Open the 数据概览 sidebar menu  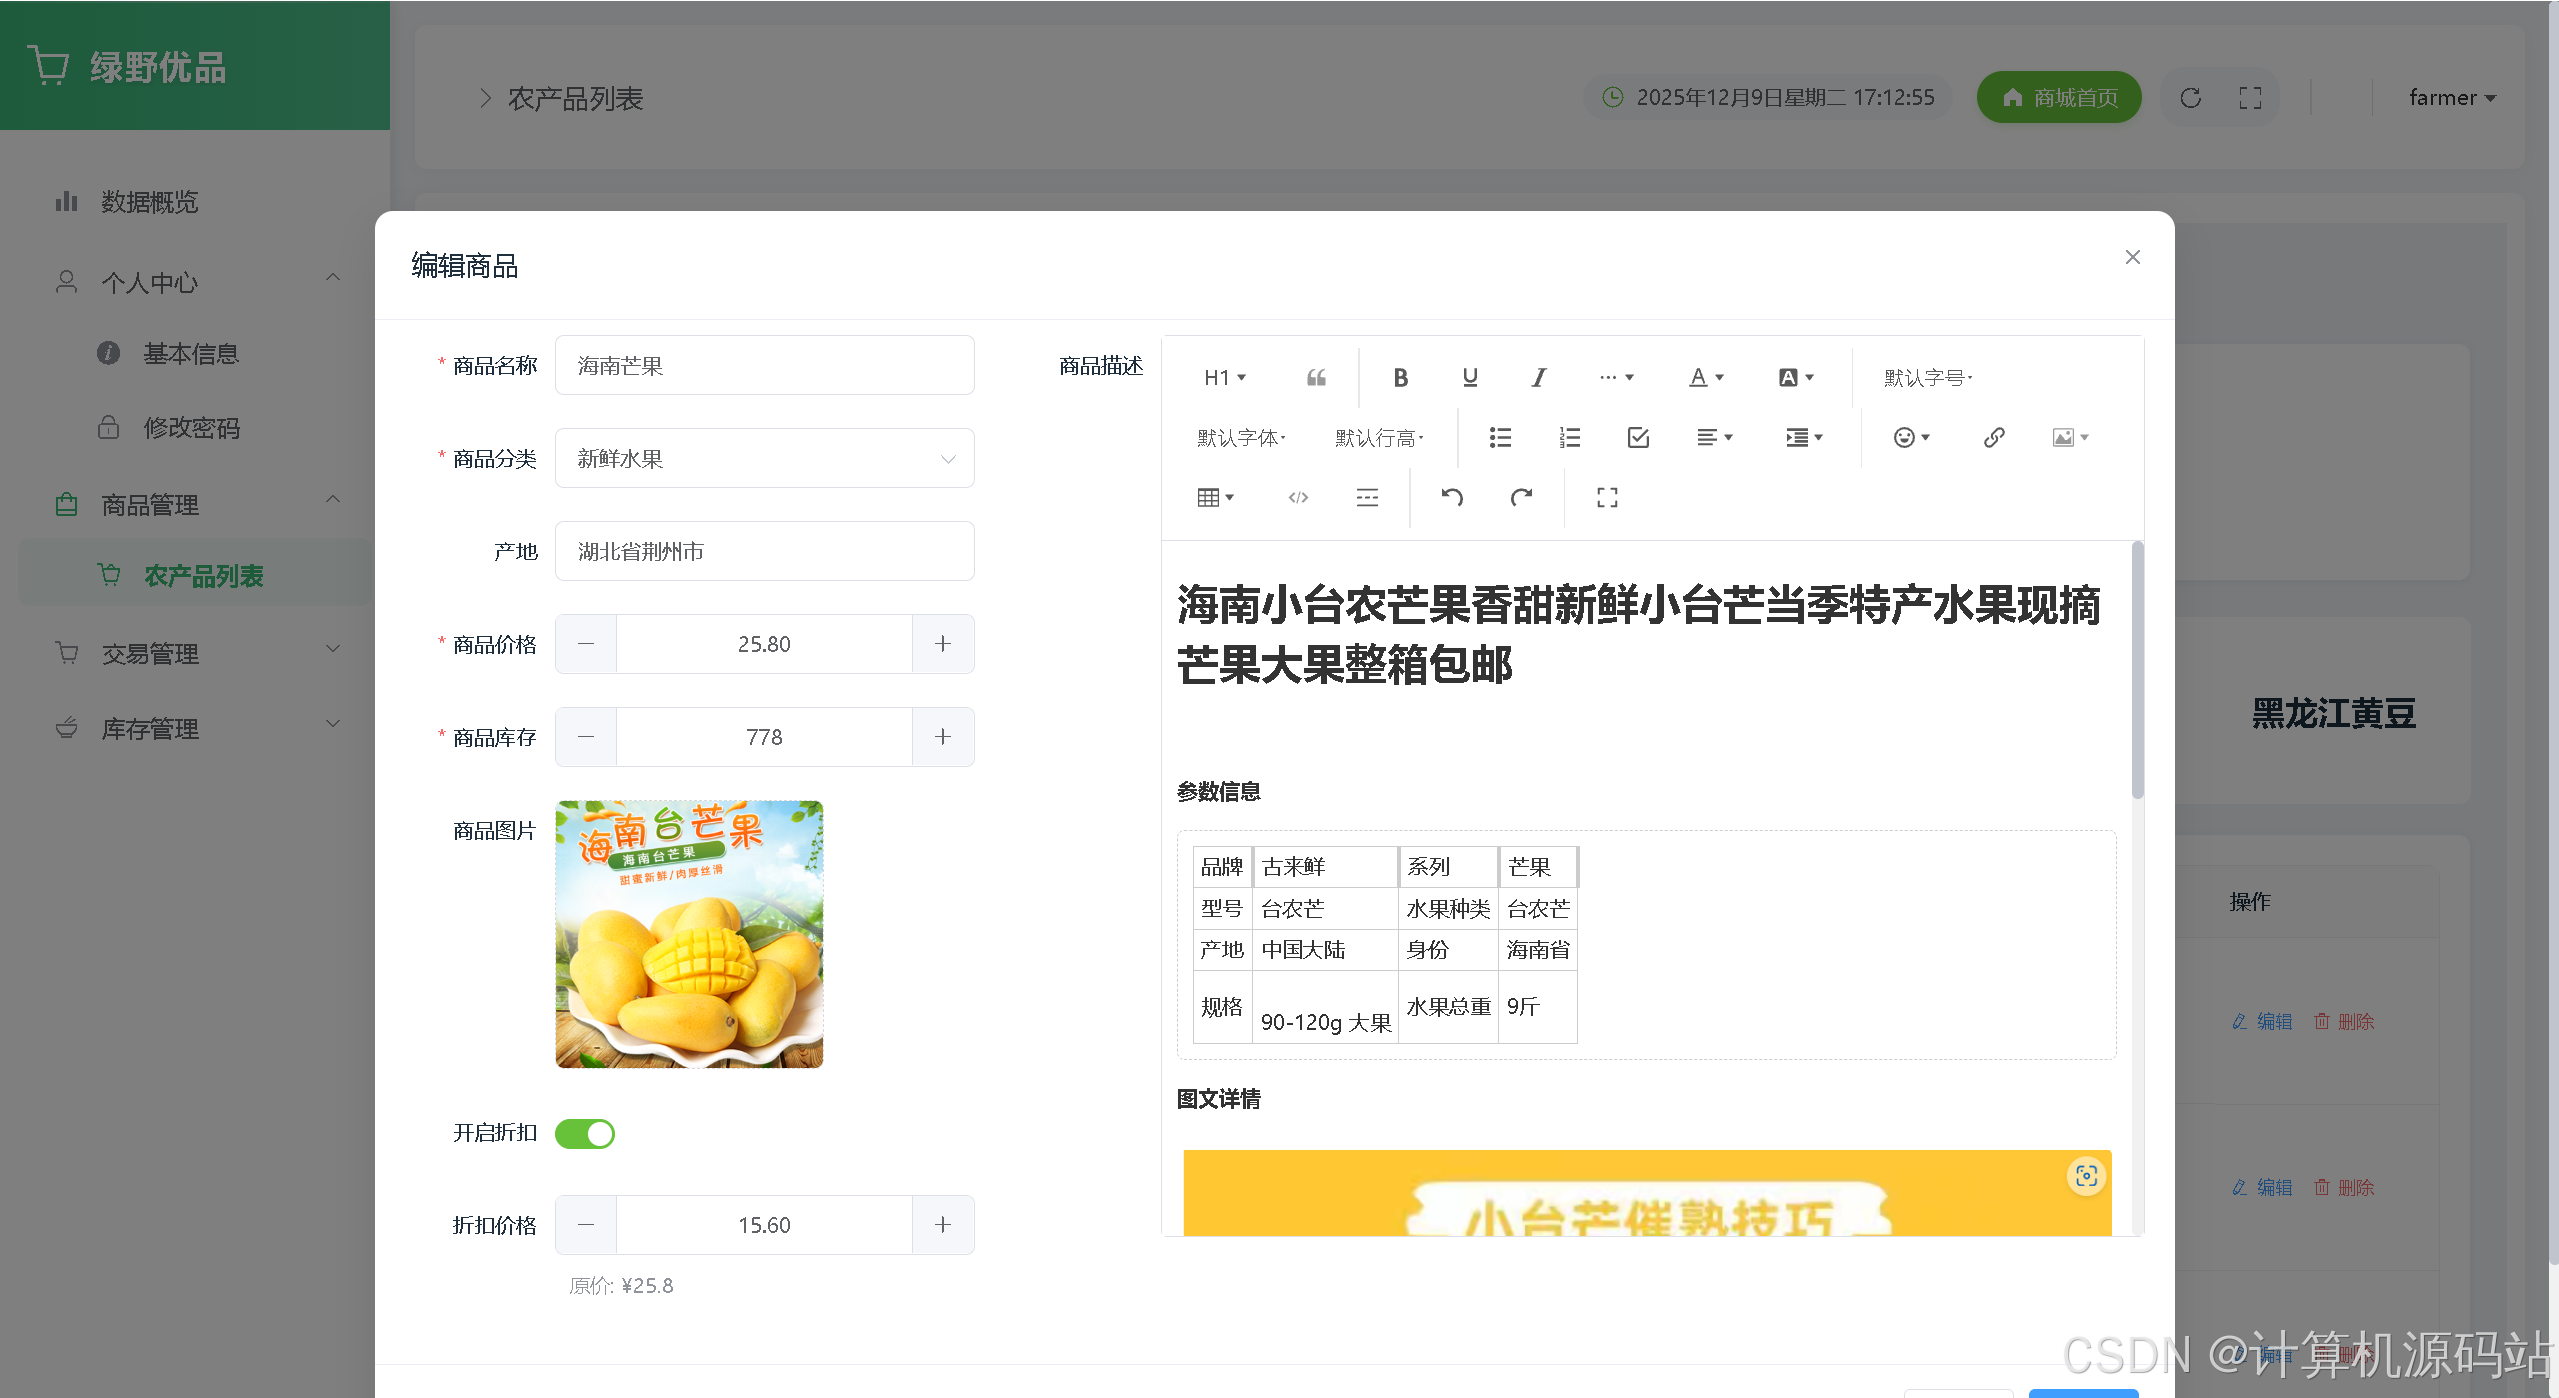pyautogui.click(x=150, y=202)
